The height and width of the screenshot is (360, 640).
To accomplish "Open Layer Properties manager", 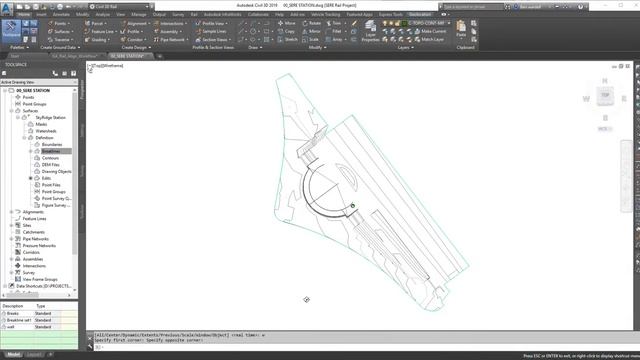I will pyautogui.click(x=371, y=31).
